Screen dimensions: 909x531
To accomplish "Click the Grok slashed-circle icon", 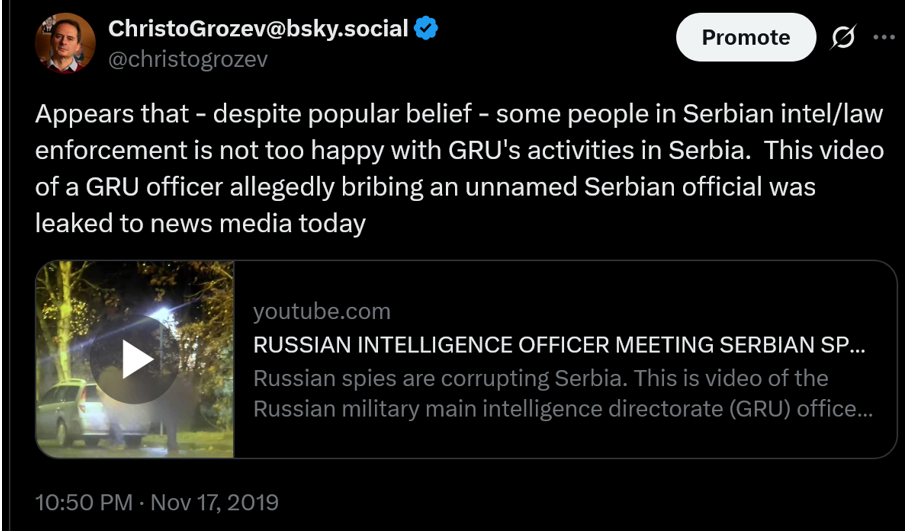I will (843, 37).
